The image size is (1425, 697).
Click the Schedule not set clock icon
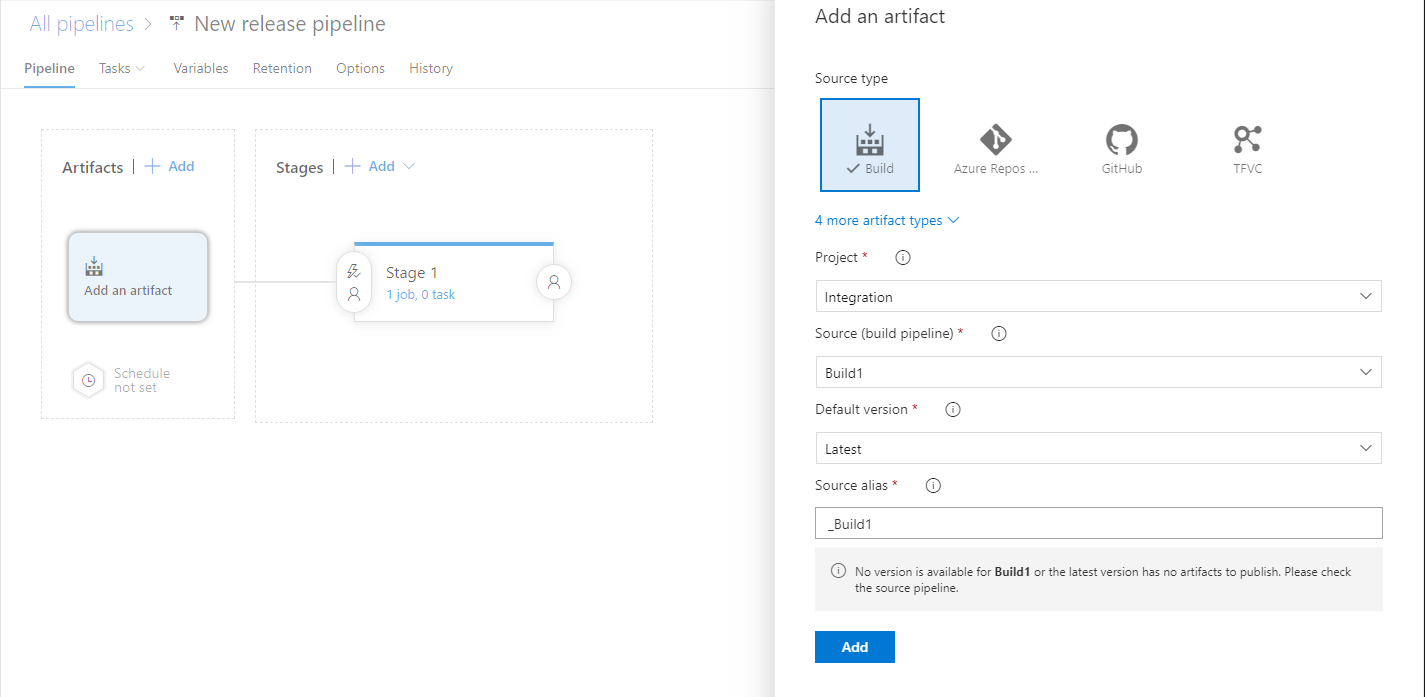pyautogui.click(x=88, y=380)
